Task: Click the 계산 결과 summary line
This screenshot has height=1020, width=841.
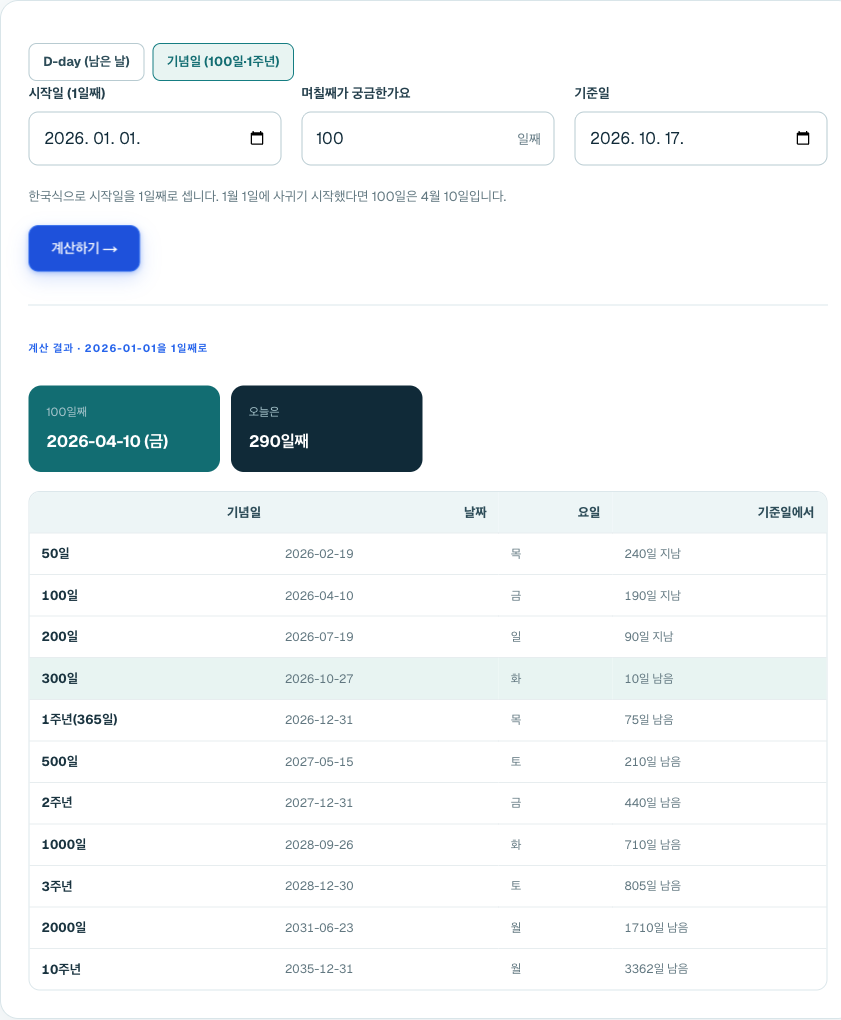Action: click(118, 348)
